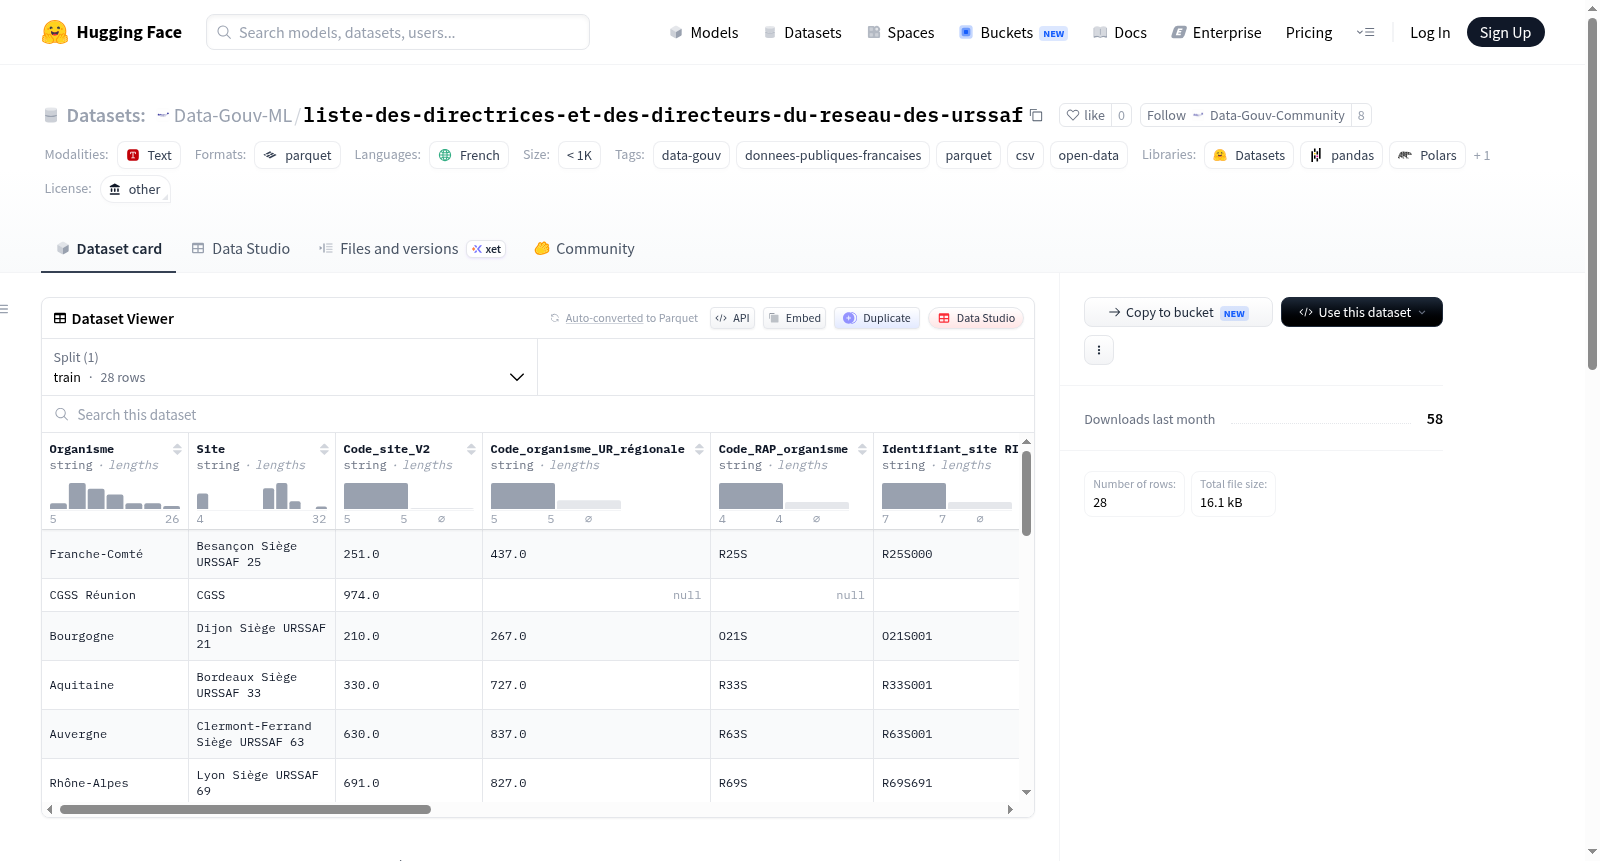Viewport: 1600px width, 861px height.
Task: Click the Sign Up button
Action: pyautogui.click(x=1505, y=32)
